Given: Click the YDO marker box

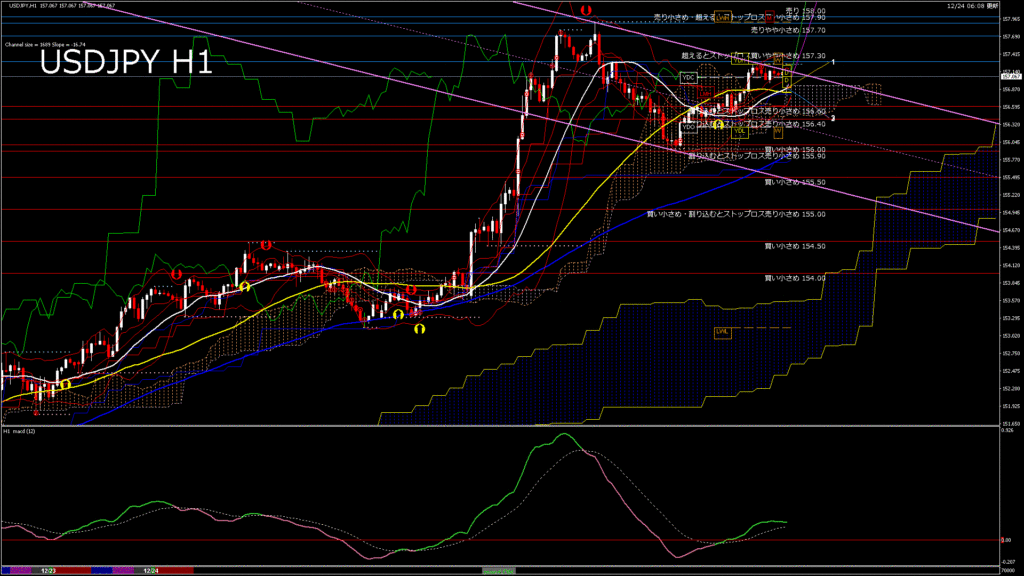Looking at the screenshot, I should pos(688,127).
